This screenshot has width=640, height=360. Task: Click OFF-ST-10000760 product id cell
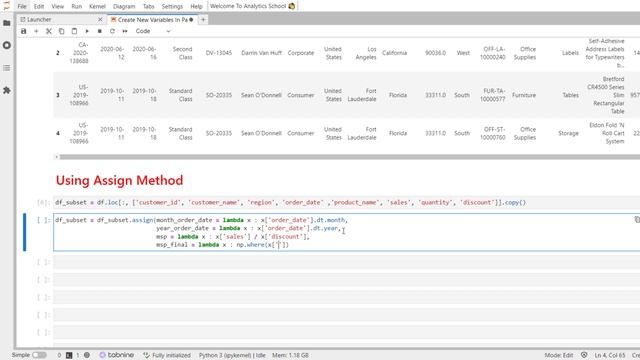493,133
